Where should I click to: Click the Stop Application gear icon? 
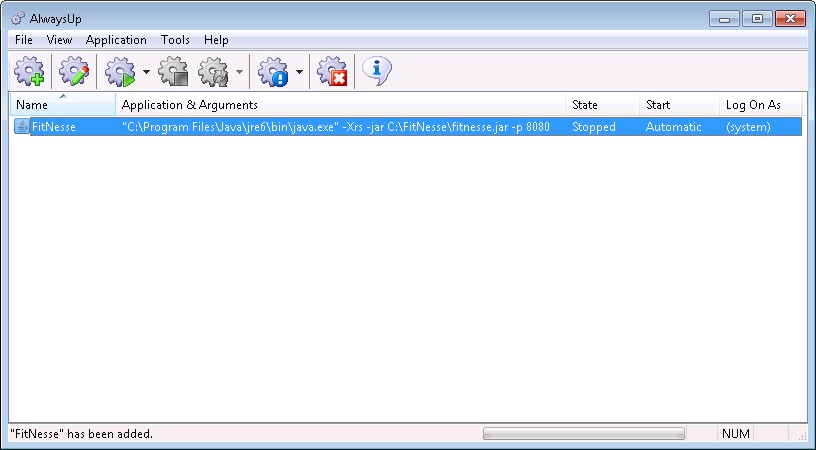click(x=173, y=71)
